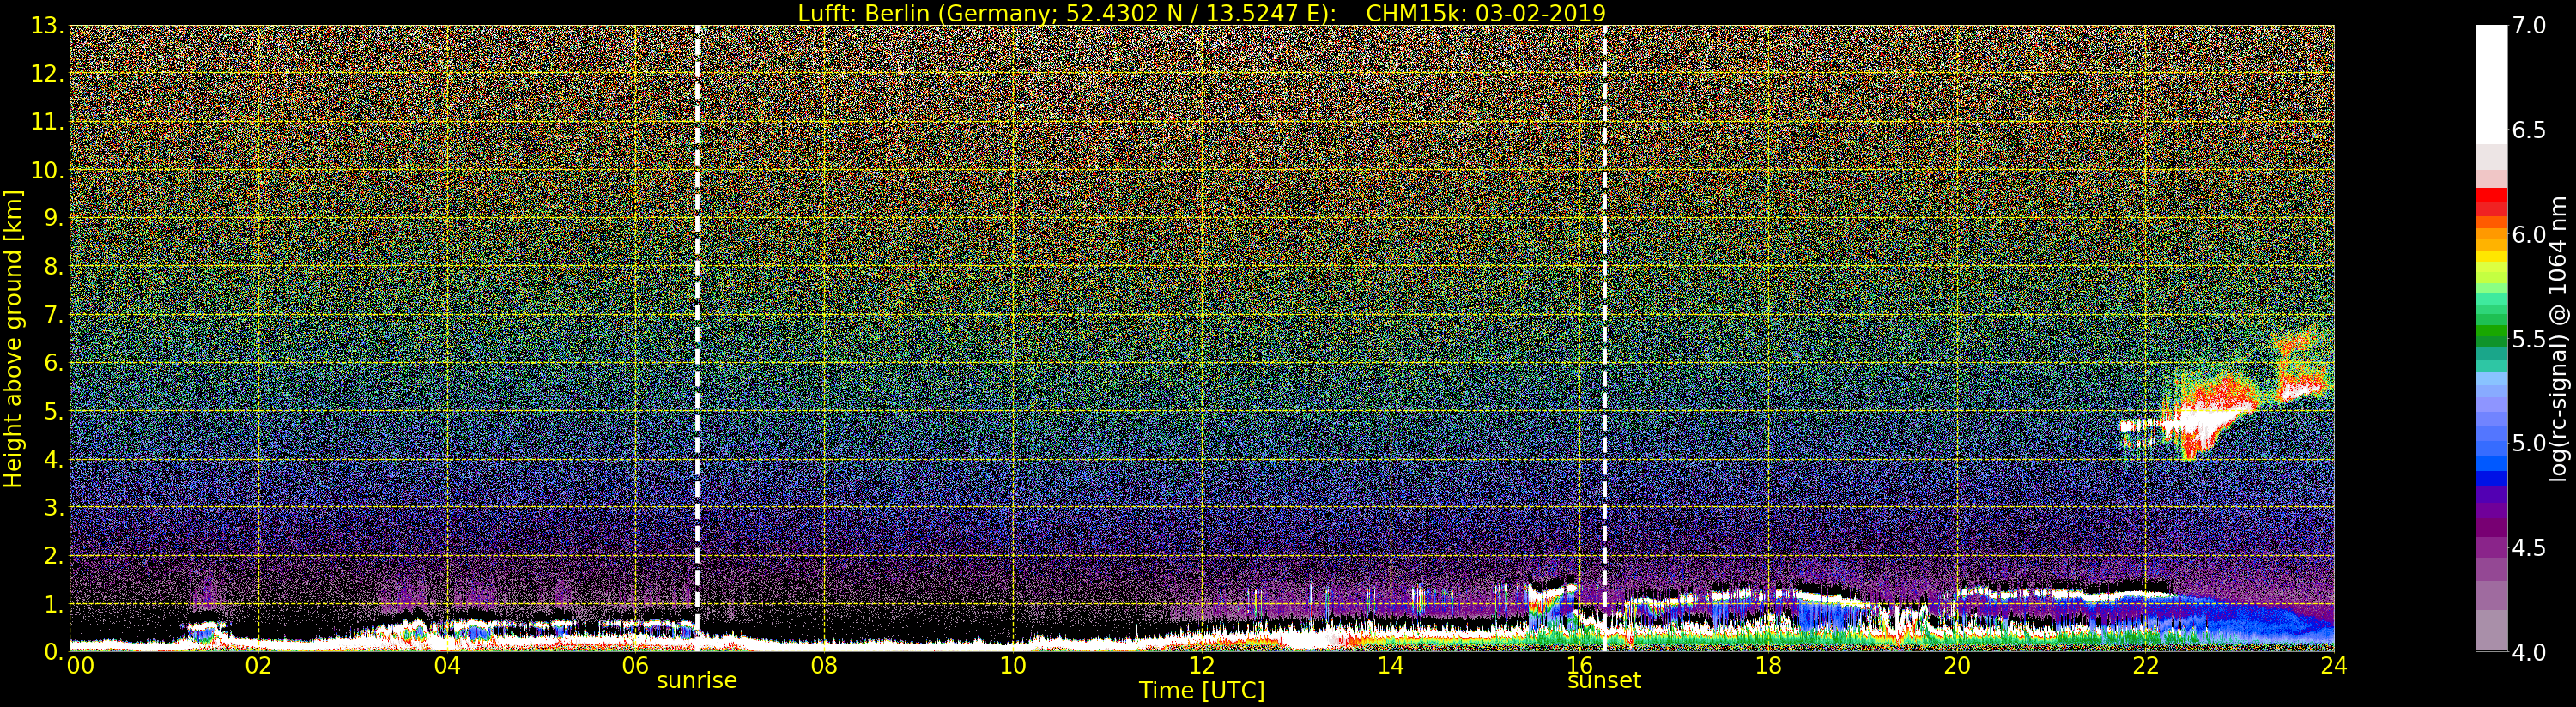2576x707 pixels.
Task: Click the 'sunset' label below the time axis
Action: tap(1604, 681)
